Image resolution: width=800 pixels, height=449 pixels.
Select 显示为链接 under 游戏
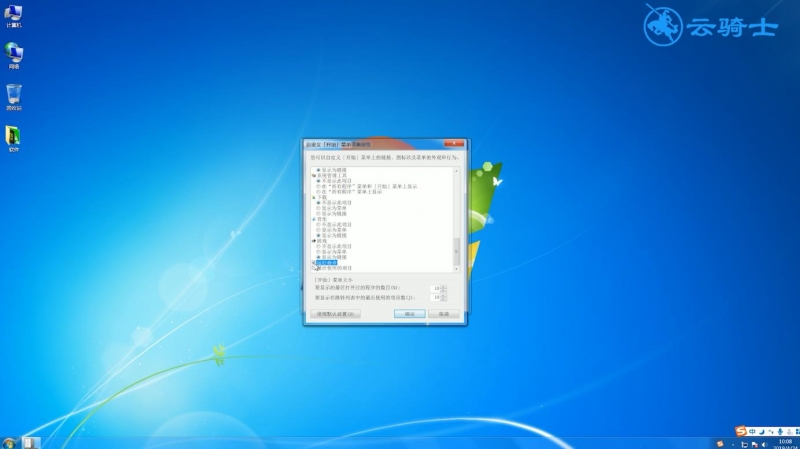point(332,257)
